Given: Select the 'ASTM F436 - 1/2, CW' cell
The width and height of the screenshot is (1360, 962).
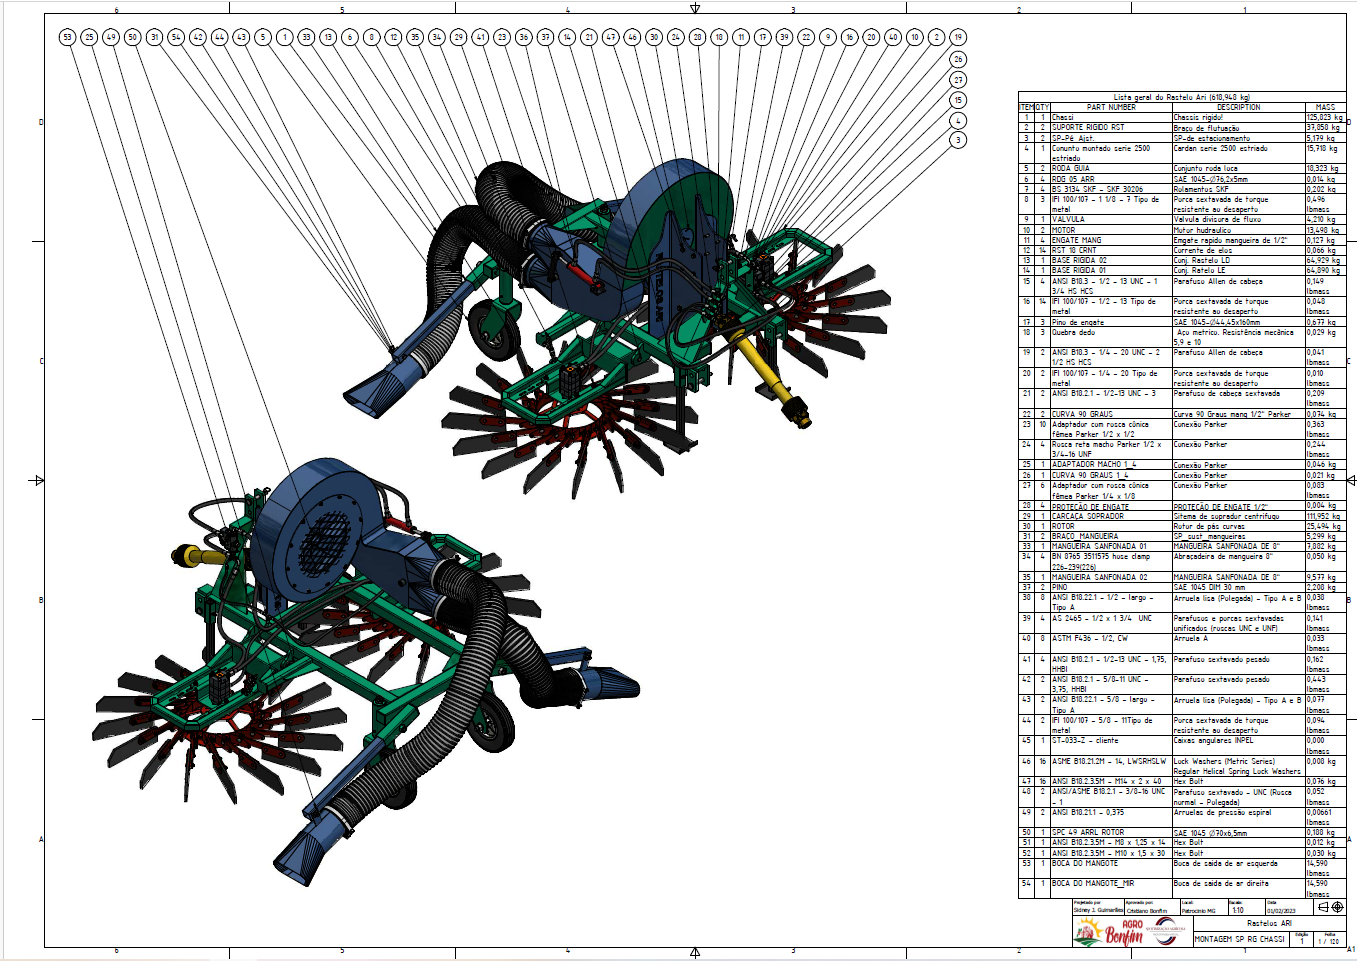Looking at the screenshot, I should click(x=1111, y=643).
